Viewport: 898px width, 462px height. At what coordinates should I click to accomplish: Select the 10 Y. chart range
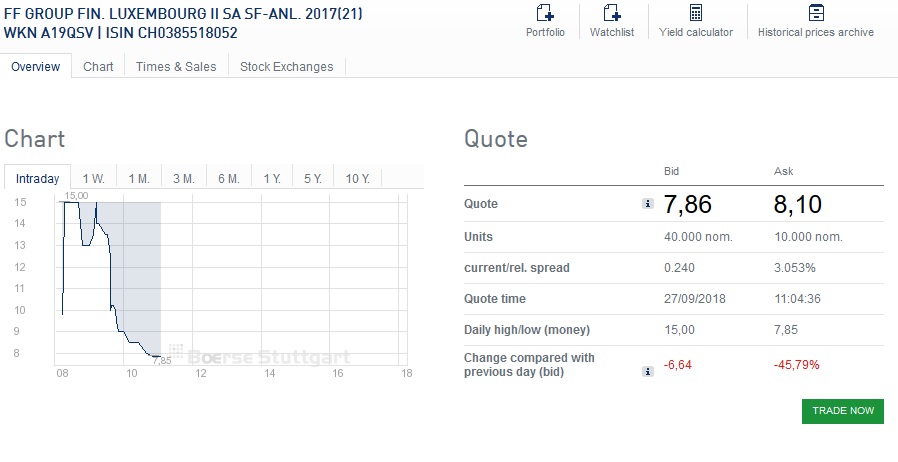(x=357, y=179)
